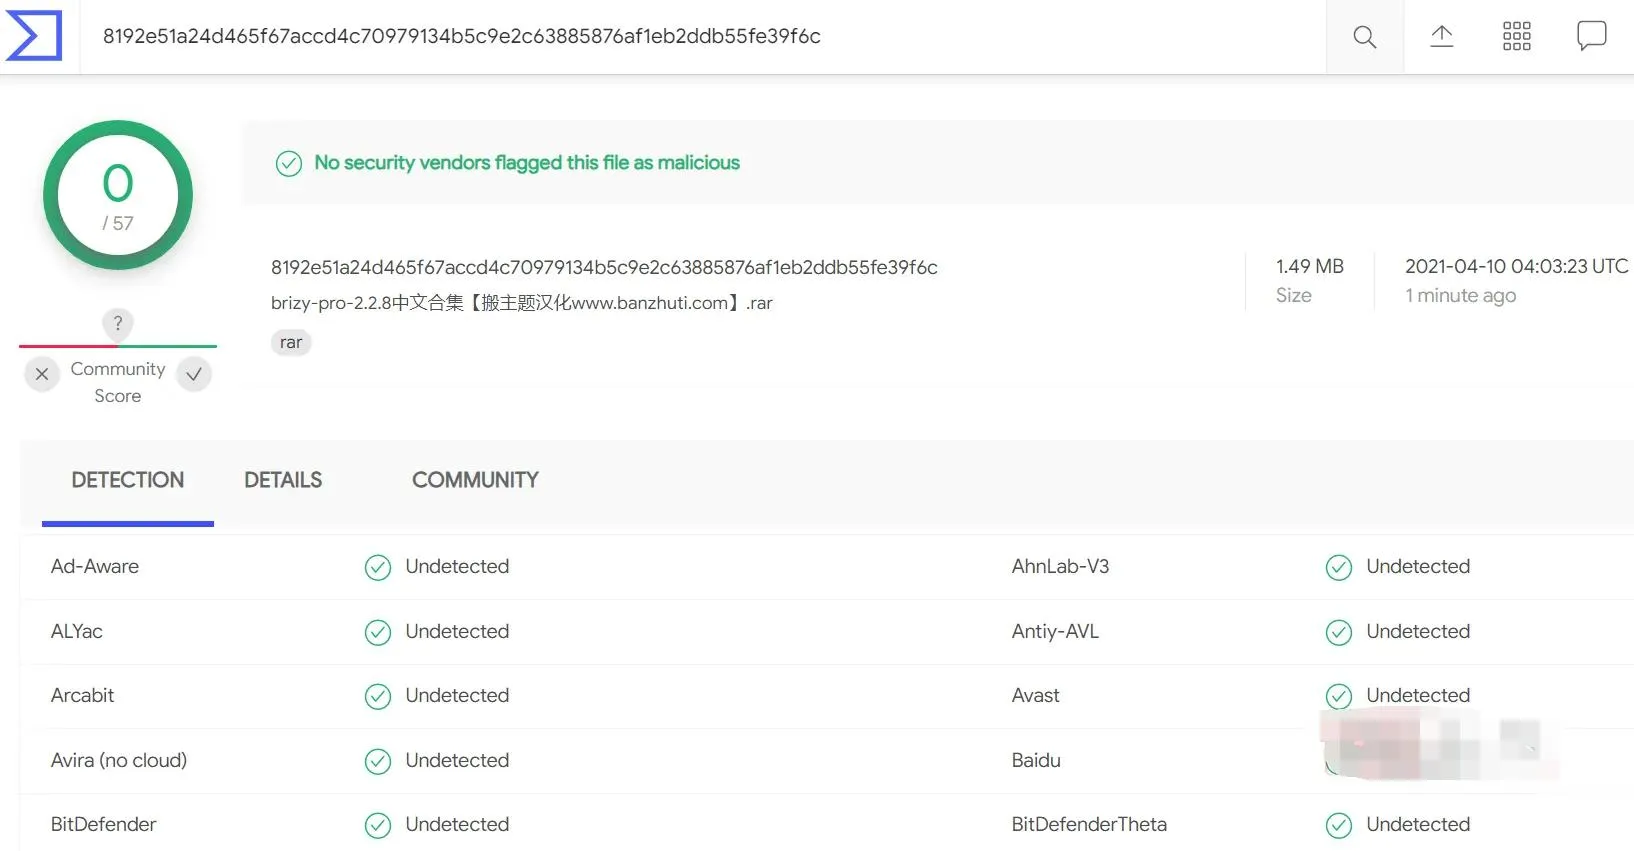1634x851 pixels.
Task: Click the green no-detections check icon
Action: (289, 163)
